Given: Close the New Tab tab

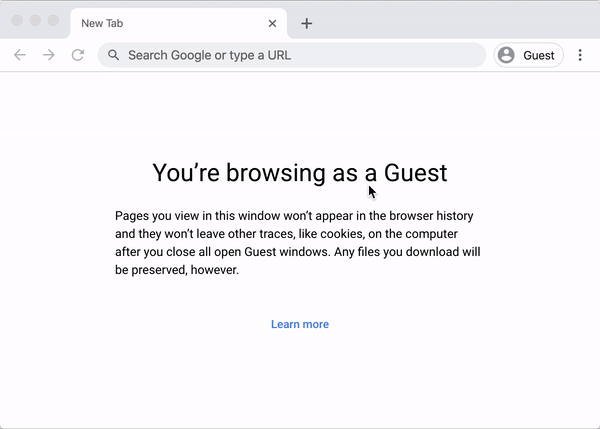Looking at the screenshot, I should 272,24.
